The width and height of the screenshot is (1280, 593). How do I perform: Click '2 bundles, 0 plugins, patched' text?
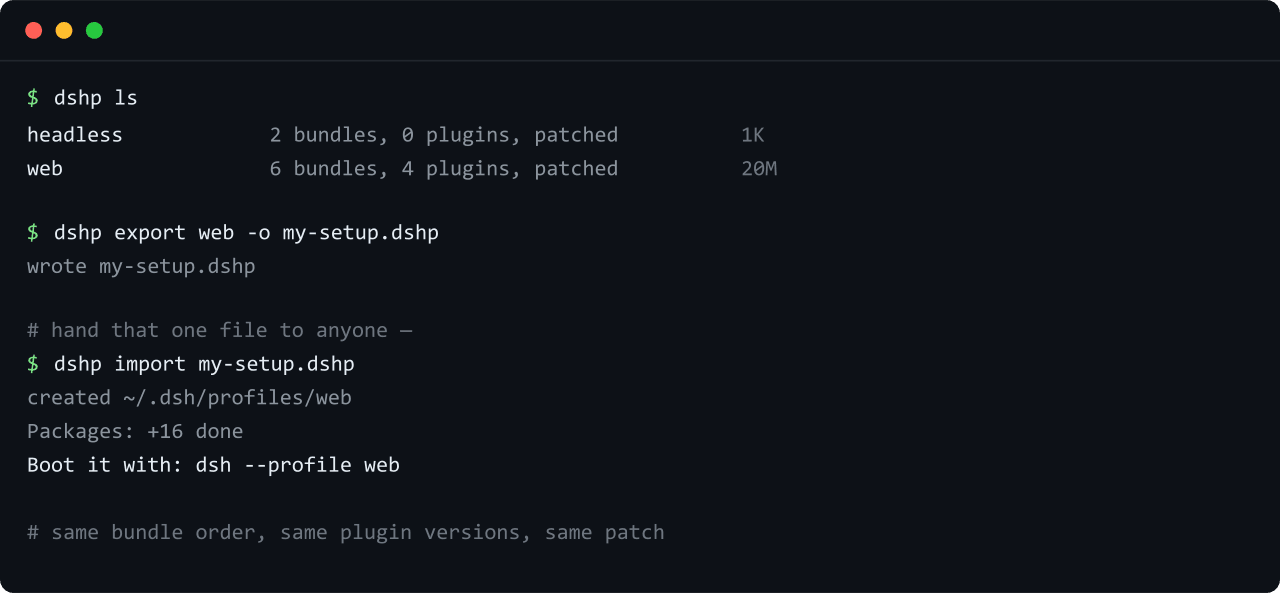(444, 135)
